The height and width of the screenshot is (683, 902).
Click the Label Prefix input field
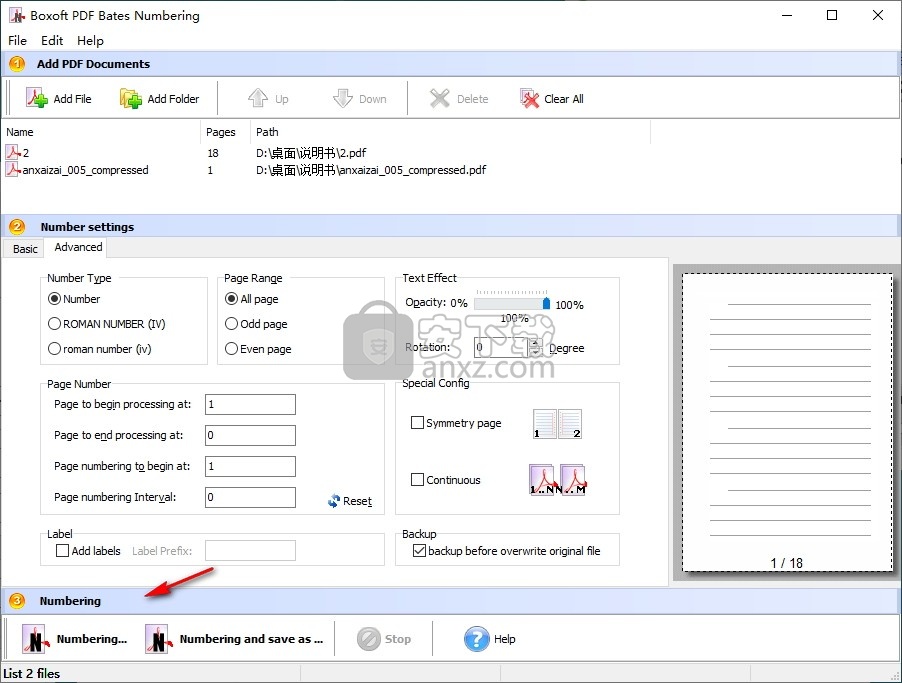click(x=250, y=551)
